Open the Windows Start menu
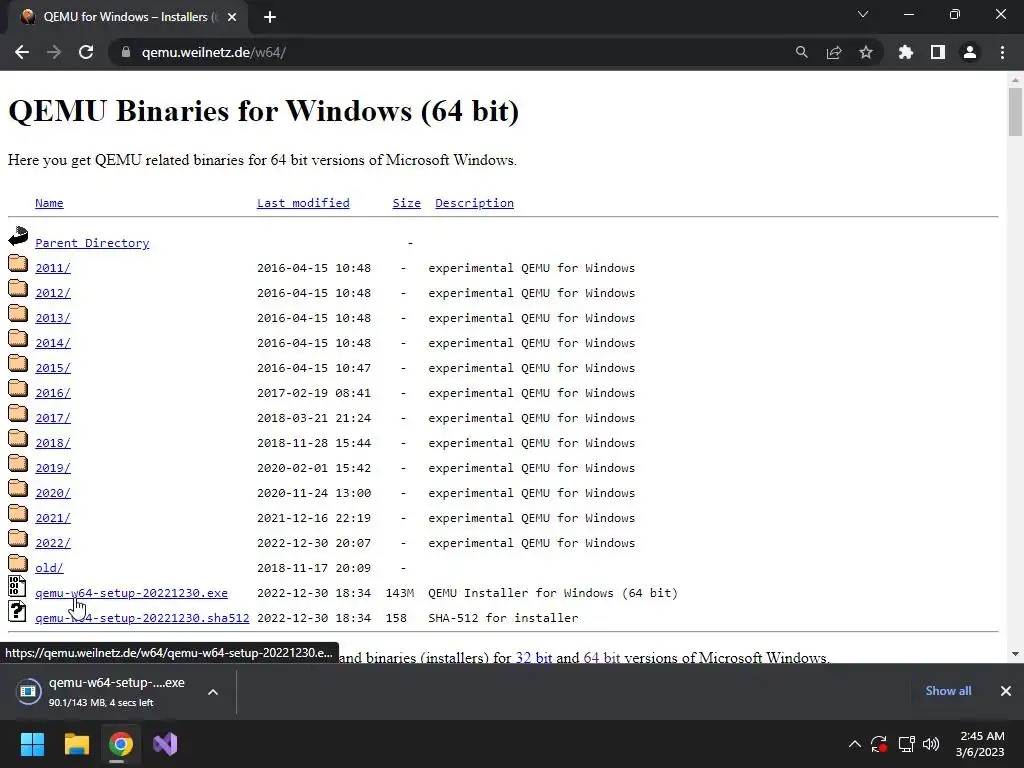 (32, 744)
